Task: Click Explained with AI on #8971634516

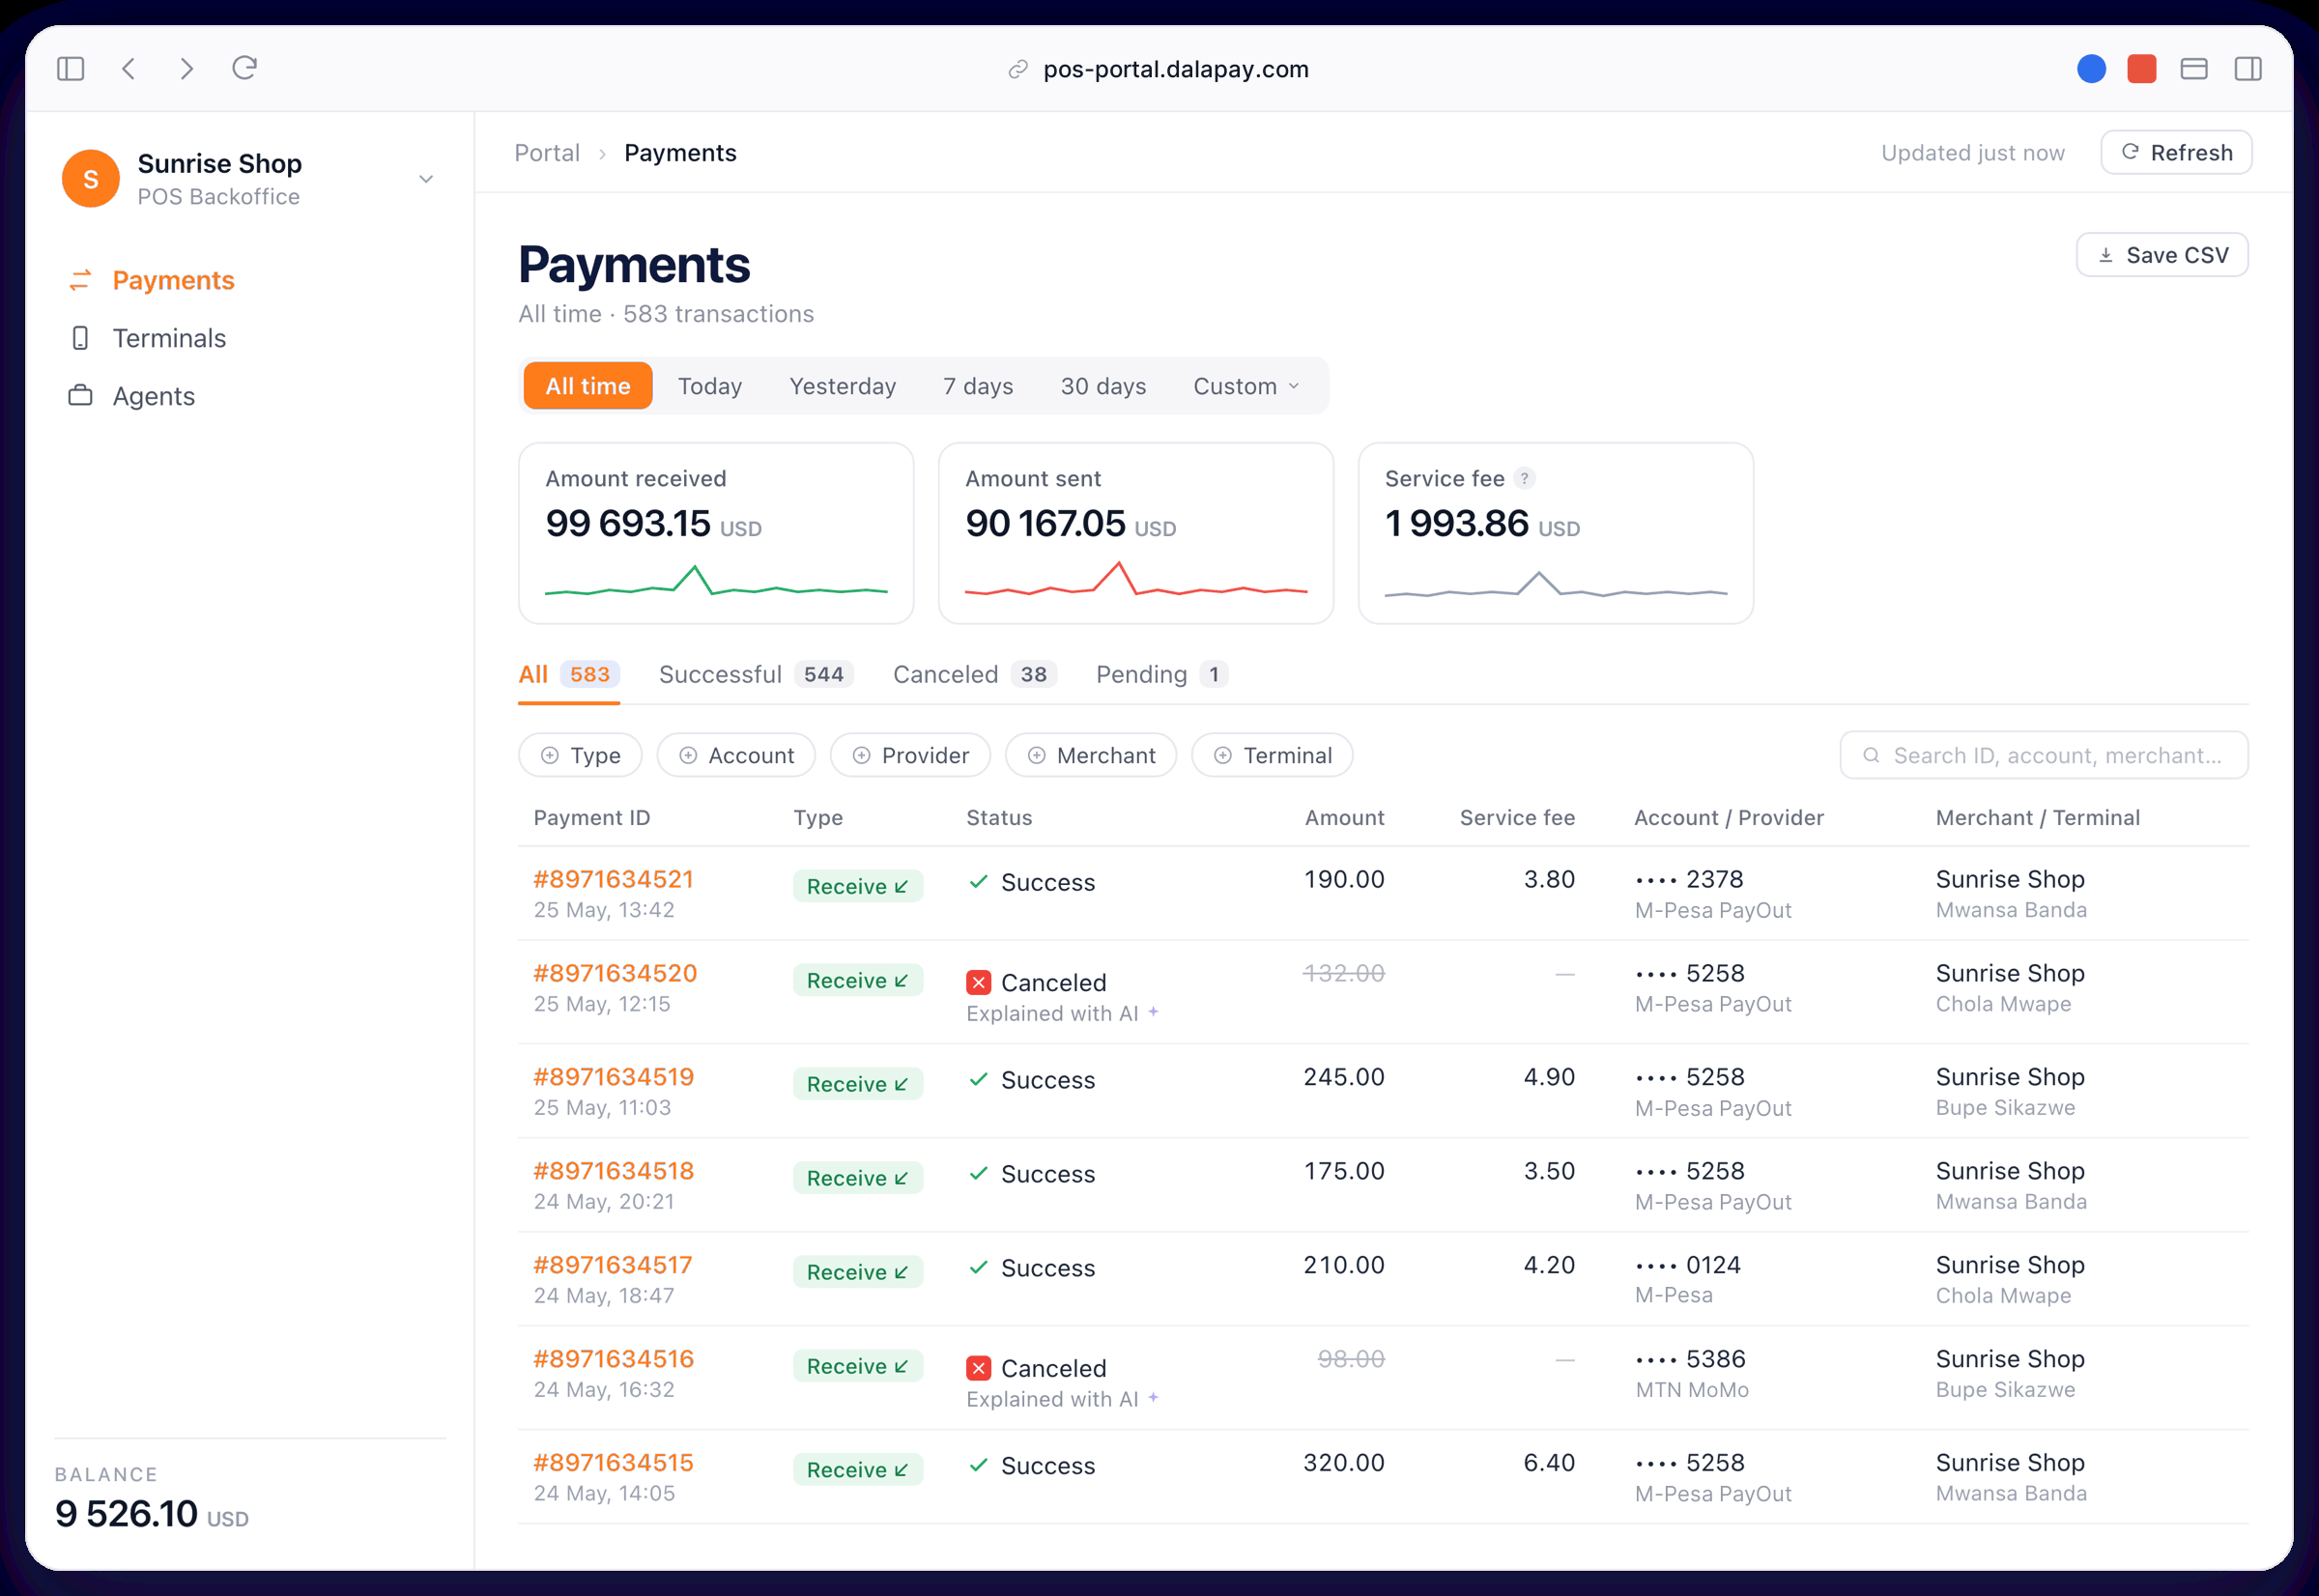Action: (x=1052, y=1399)
